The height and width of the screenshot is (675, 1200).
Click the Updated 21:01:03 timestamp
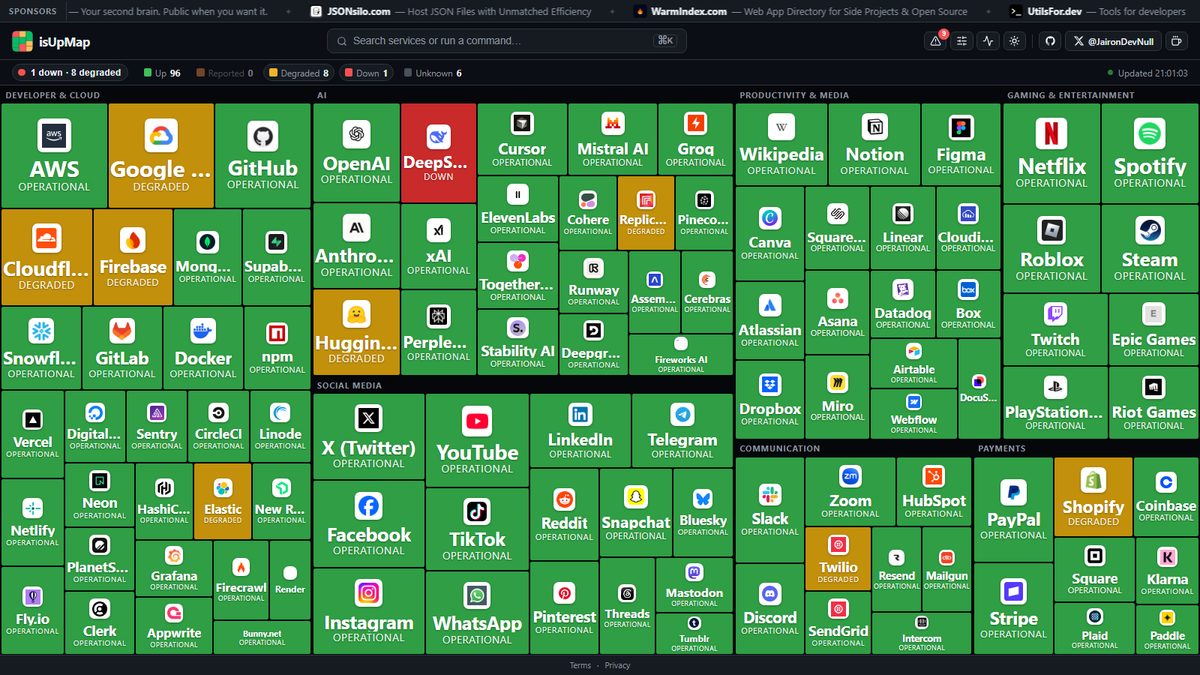[1146, 73]
